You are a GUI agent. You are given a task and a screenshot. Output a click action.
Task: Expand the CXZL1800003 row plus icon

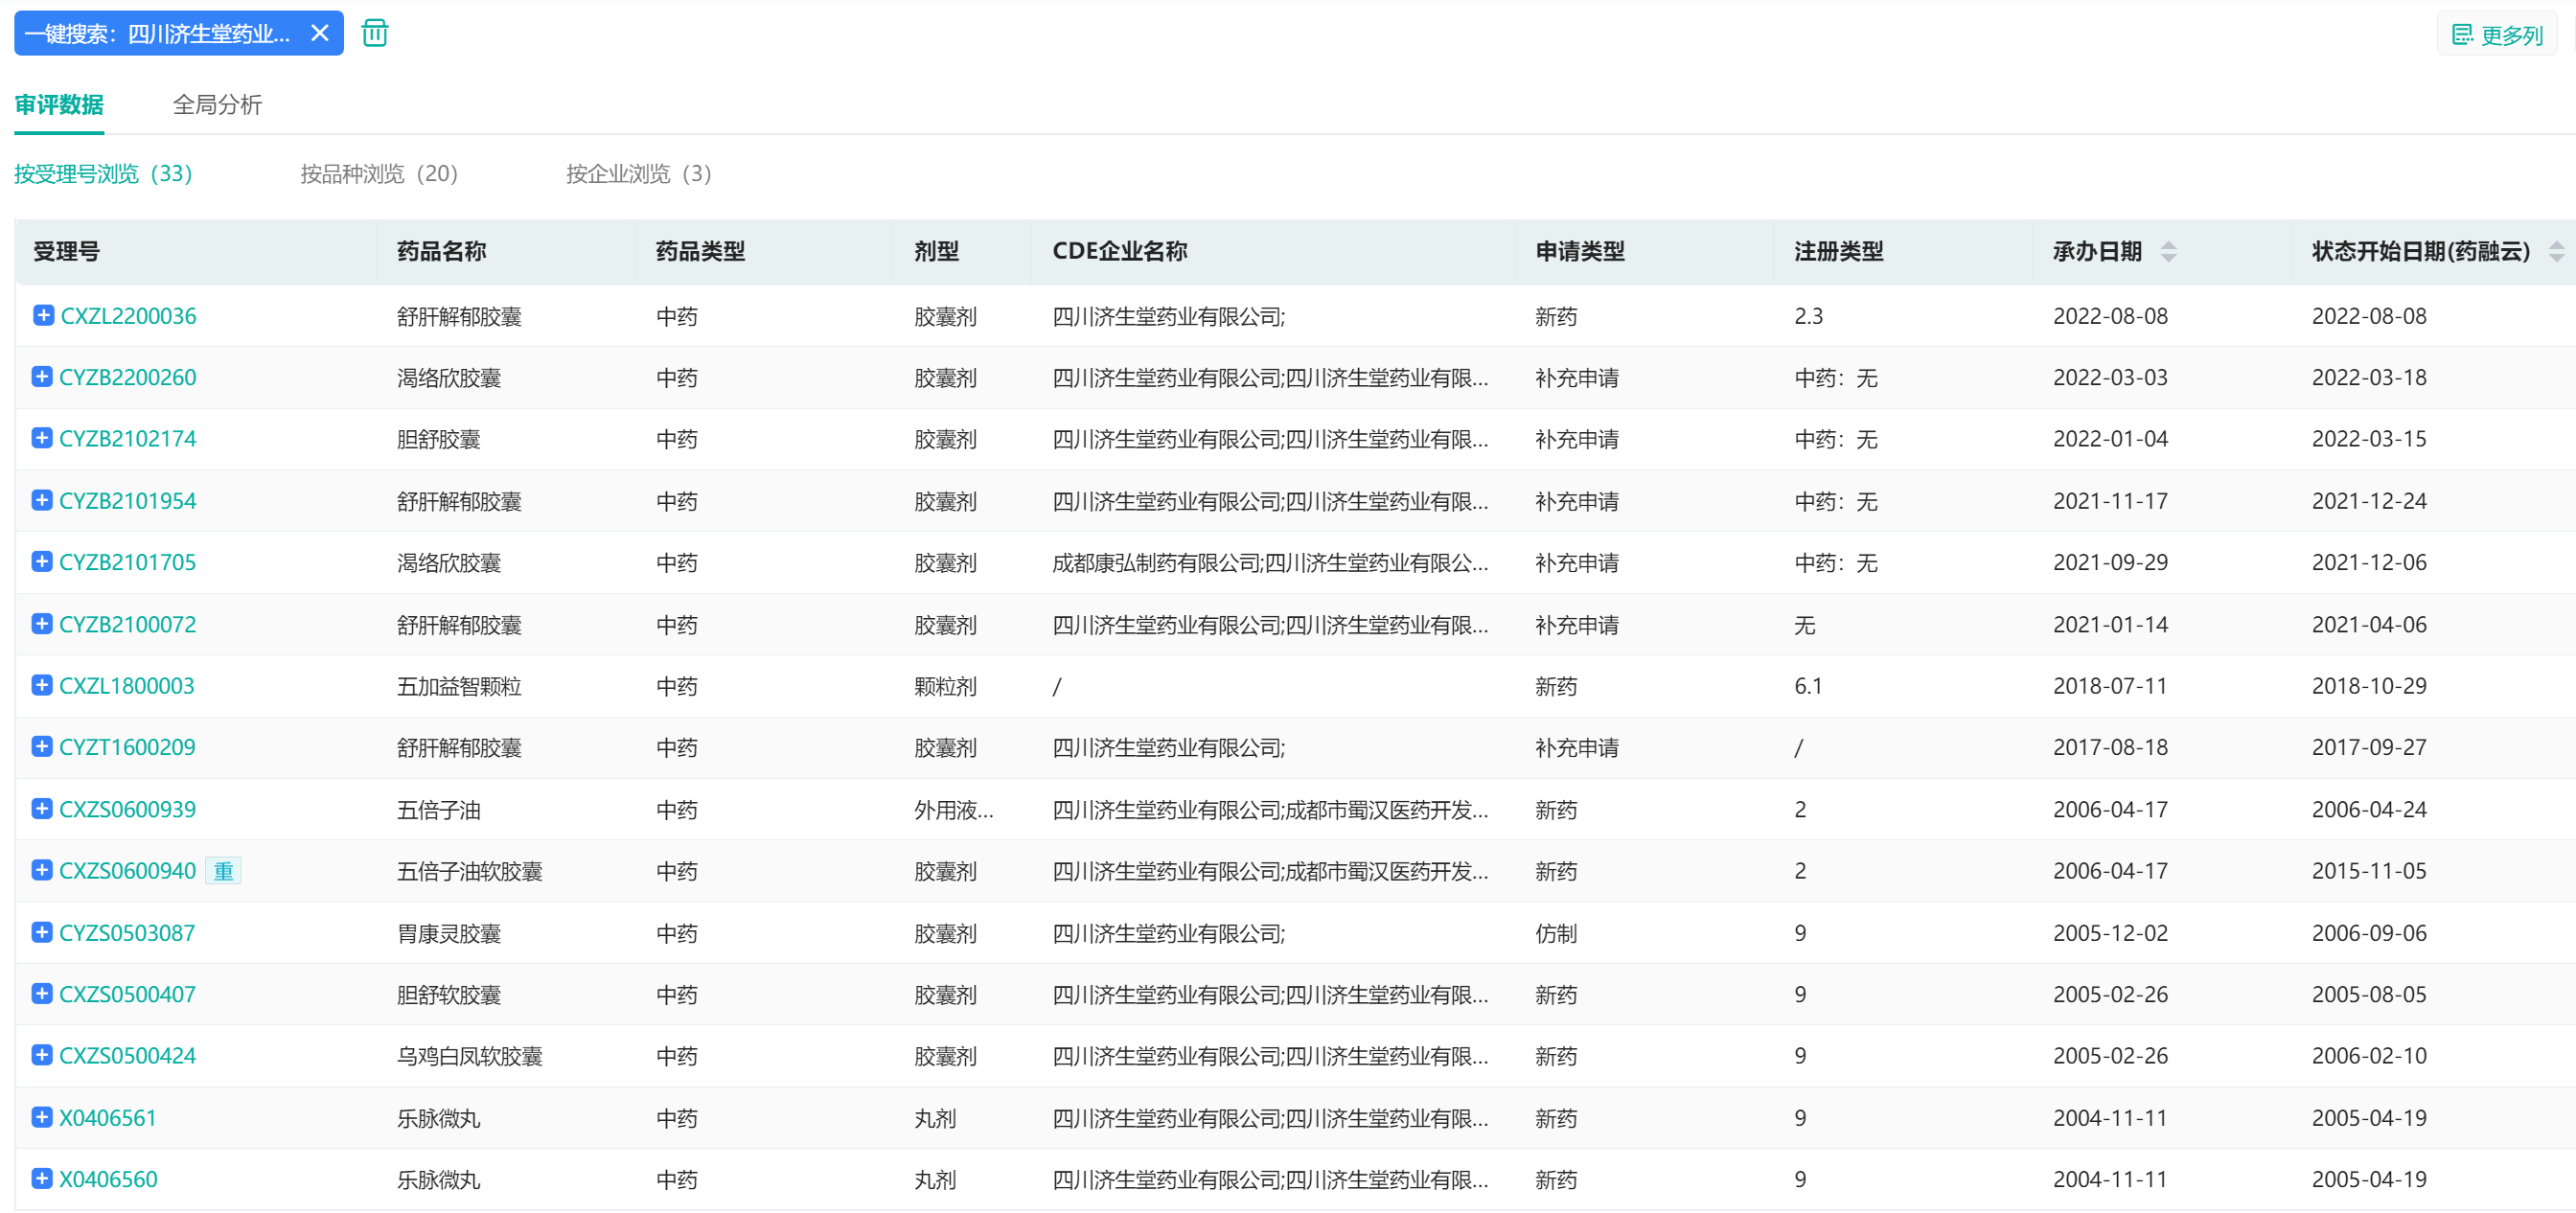coord(42,685)
